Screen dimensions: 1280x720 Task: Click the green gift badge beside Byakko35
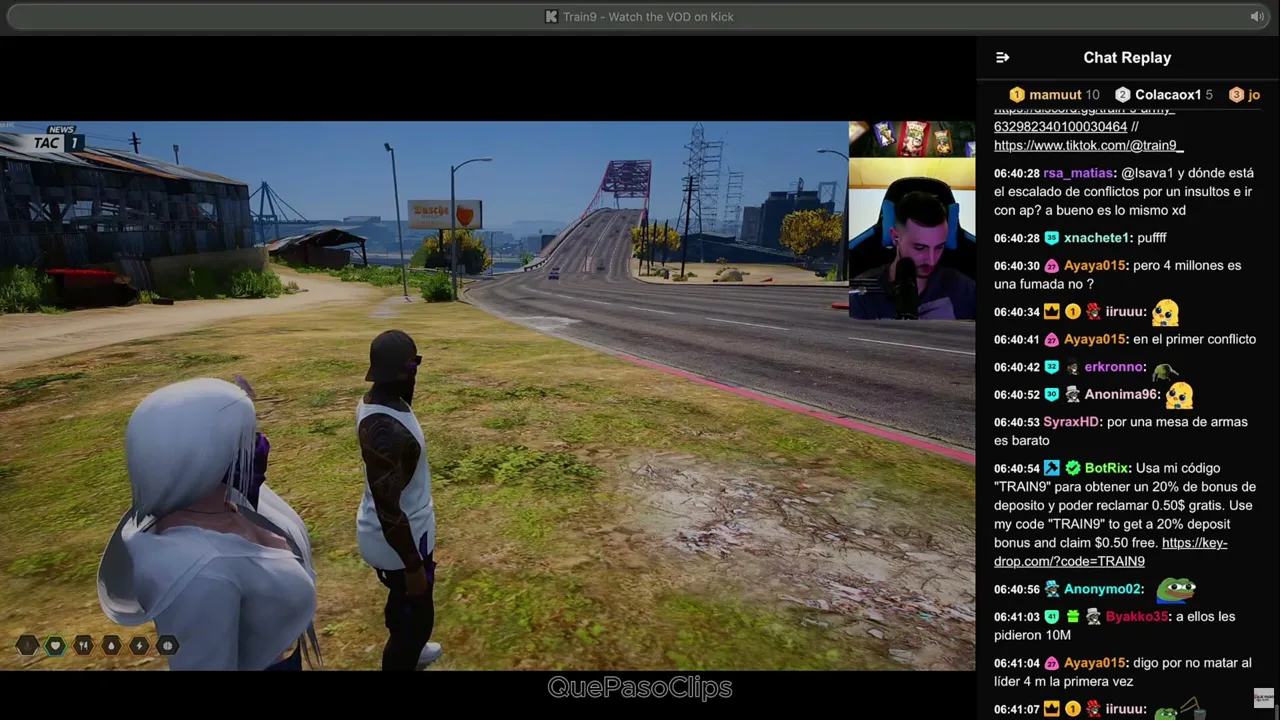tap(1072, 617)
